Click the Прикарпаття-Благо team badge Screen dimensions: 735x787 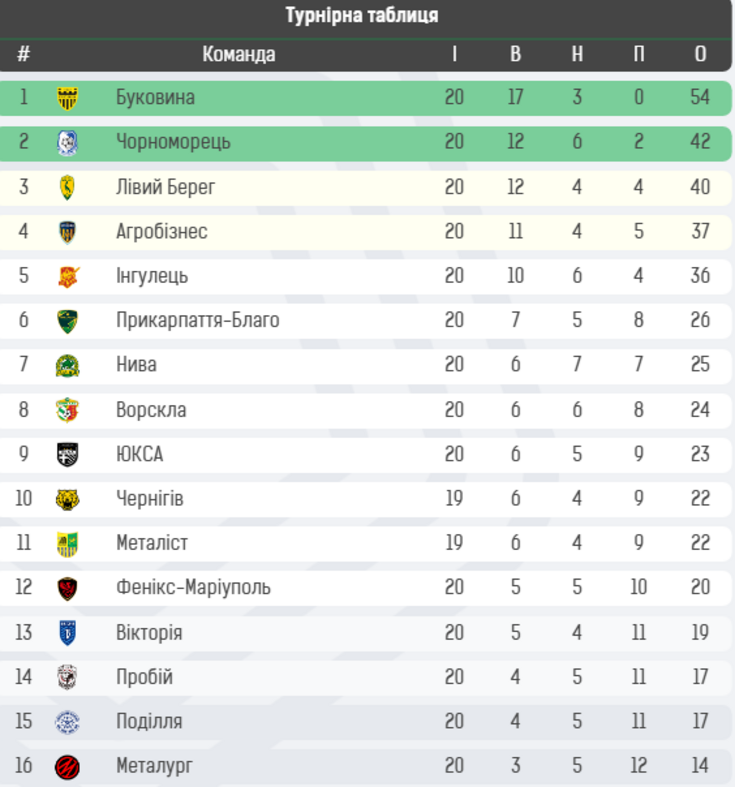[67, 320]
